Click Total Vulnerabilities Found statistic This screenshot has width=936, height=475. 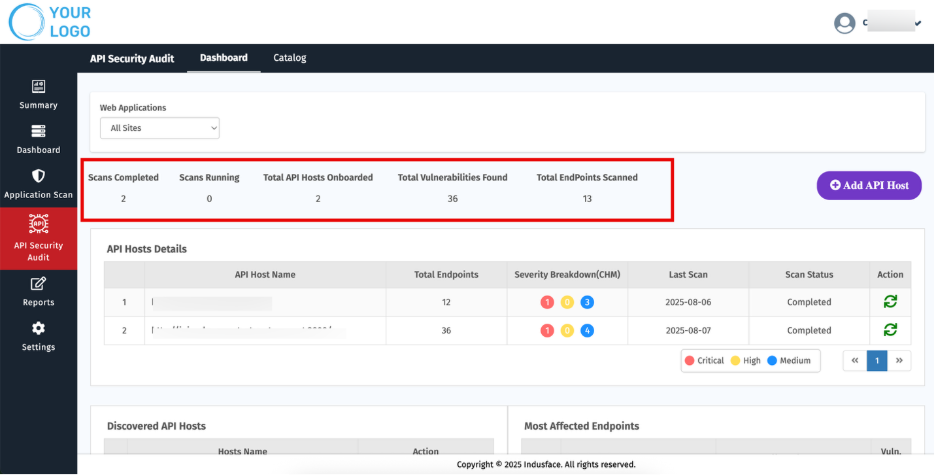pos(452,187)
